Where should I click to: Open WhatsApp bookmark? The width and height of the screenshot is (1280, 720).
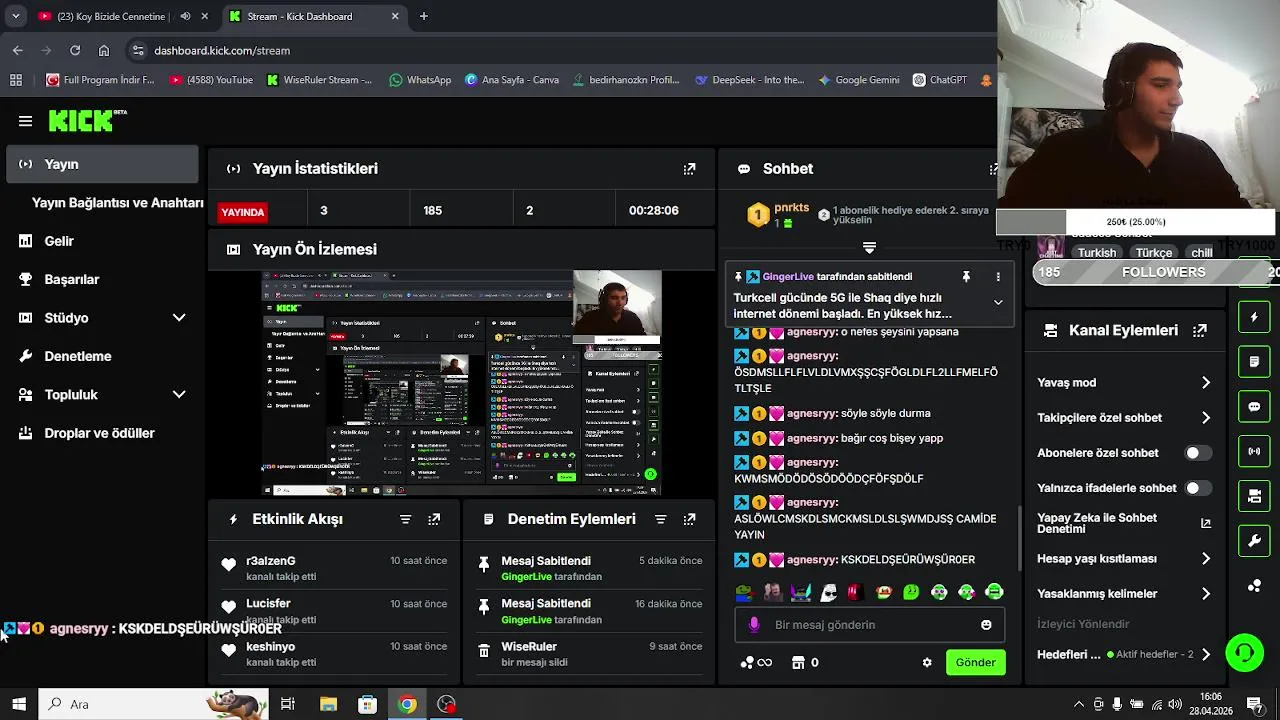[x=420, y=80]
